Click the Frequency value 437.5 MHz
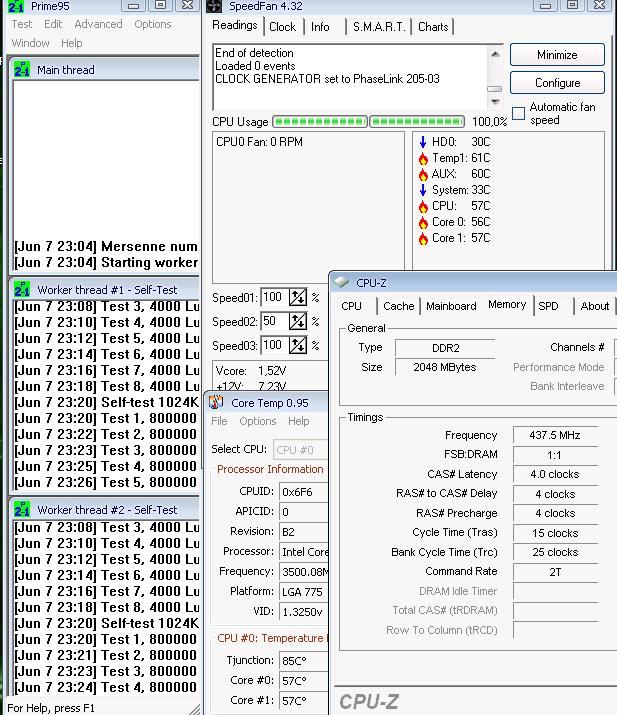617x715 pixels. click(x=555, y=435)
